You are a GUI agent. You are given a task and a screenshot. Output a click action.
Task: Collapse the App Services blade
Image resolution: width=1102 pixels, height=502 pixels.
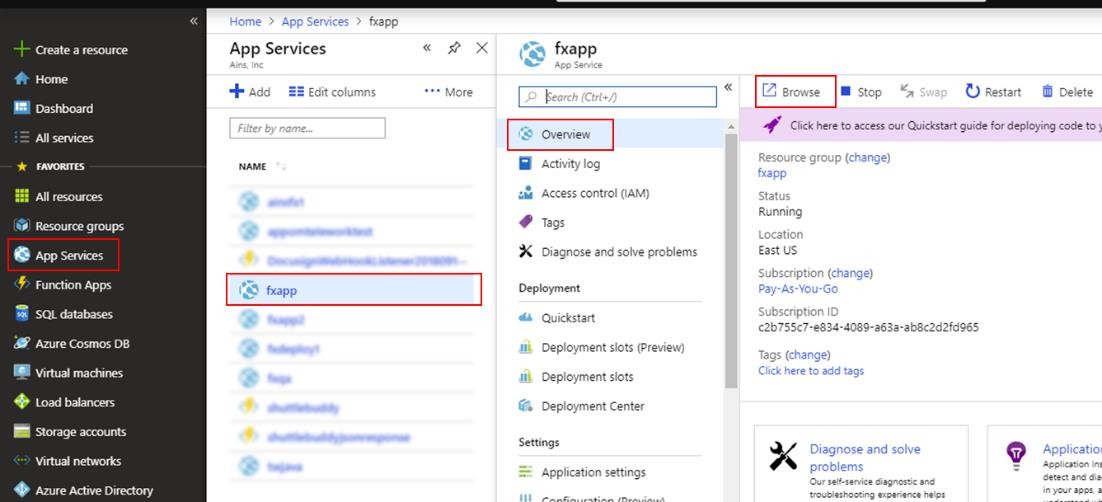[x=427, y=48]
